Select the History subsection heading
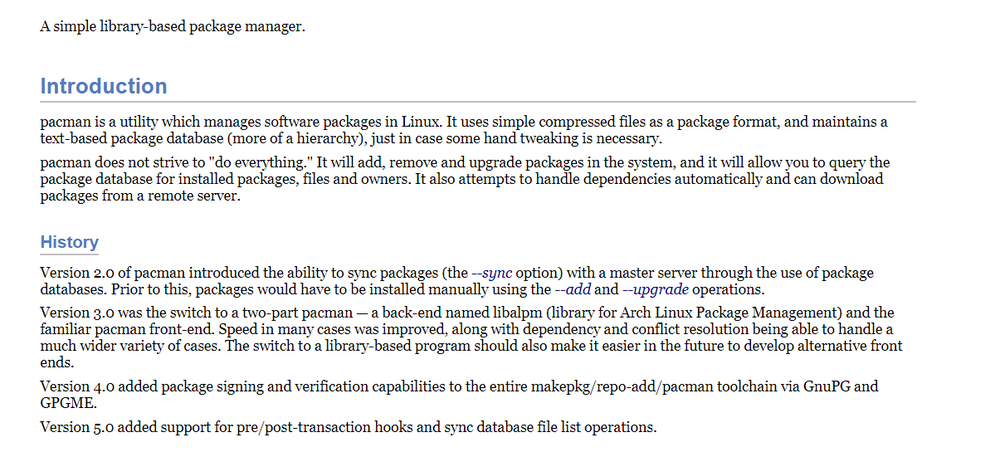 (69, 242)
